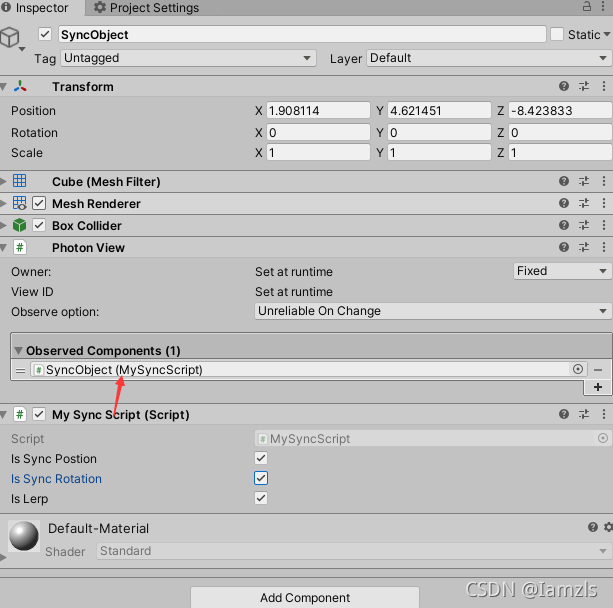This screenshot has height=608, width=613.
Task: Open Mesh Renderer presets icon
Action: point(584,203)
